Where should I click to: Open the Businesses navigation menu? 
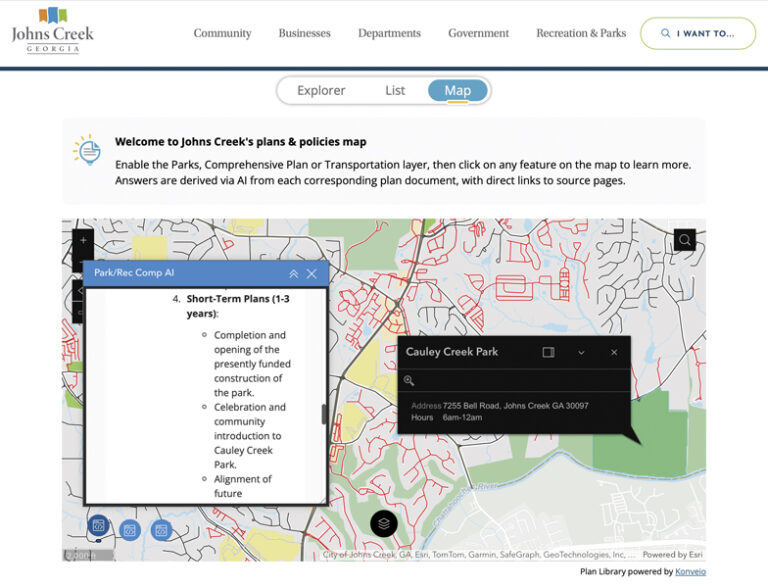(305, 33)
